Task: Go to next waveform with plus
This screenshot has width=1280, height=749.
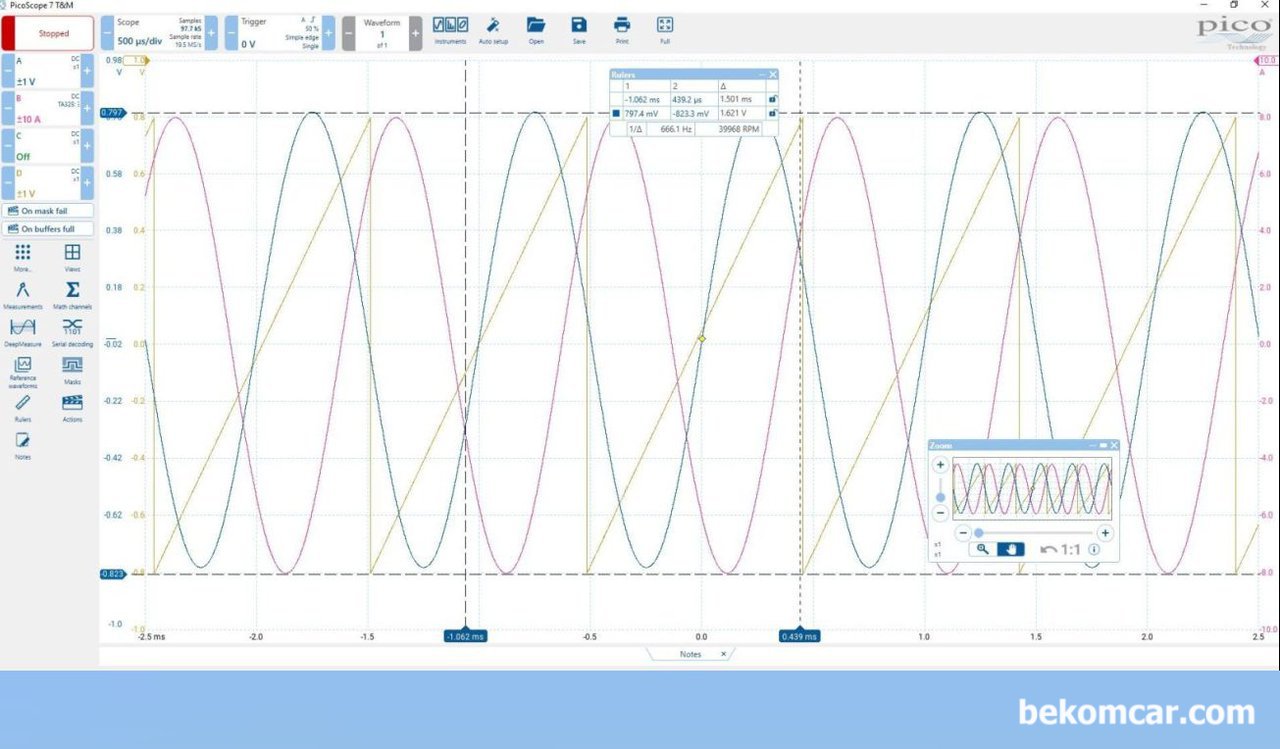Action: (x=416, y=33)
